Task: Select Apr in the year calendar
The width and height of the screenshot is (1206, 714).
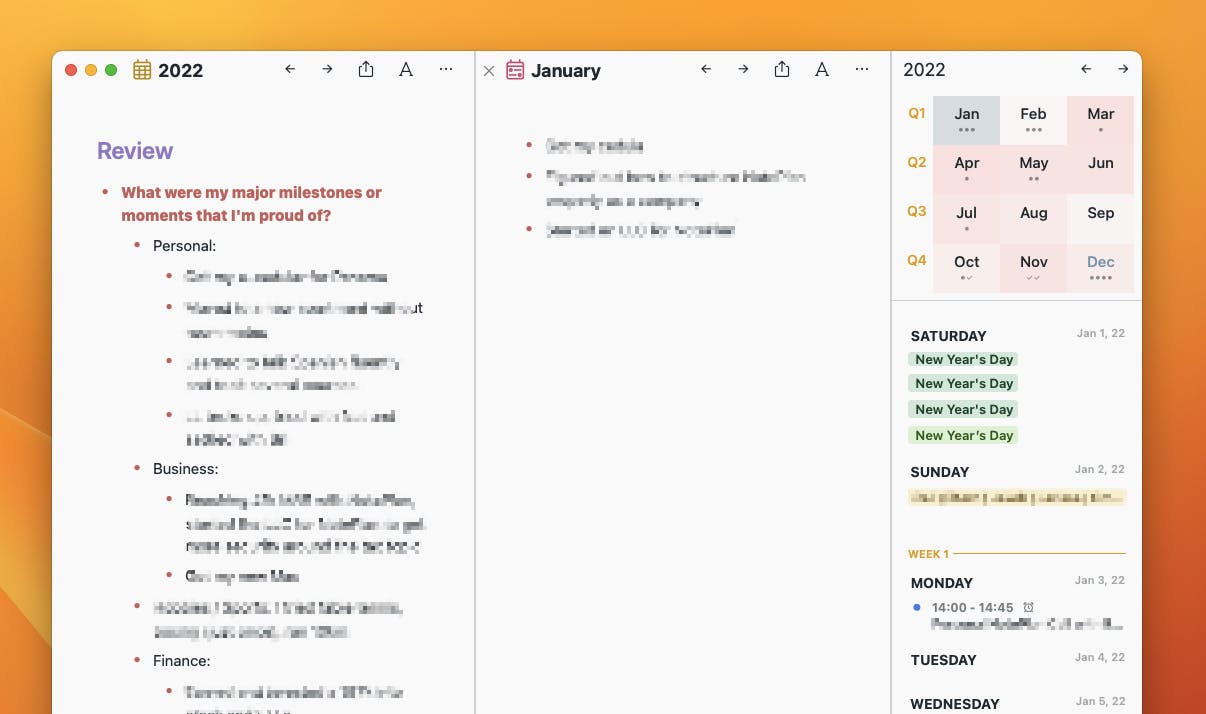Action: tap(966, 169)
